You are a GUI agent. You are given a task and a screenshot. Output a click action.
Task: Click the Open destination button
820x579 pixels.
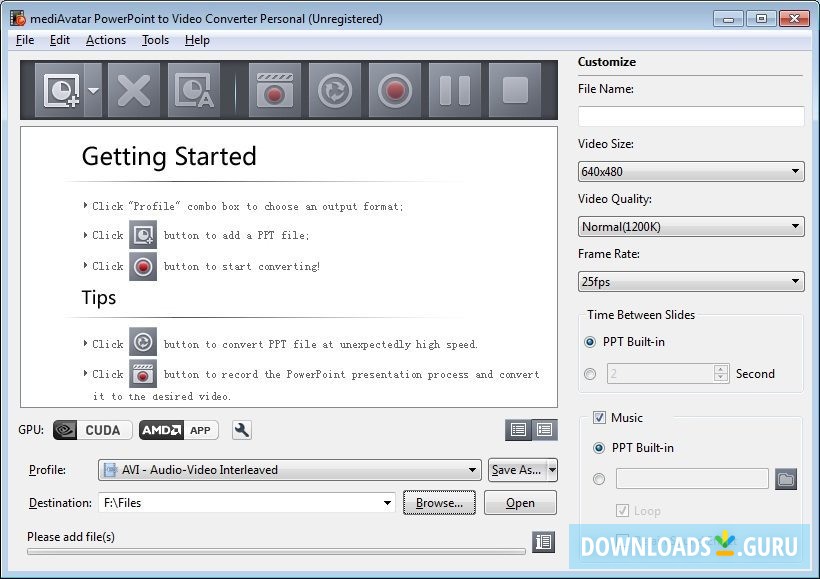[520, 503]
